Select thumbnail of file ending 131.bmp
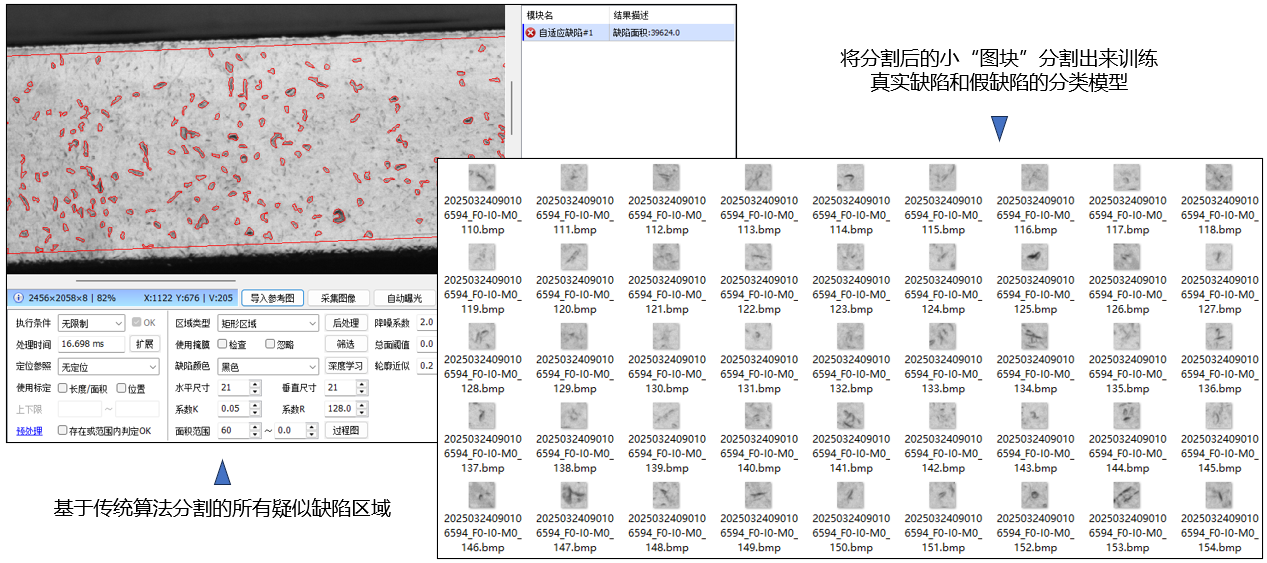This screenshot has width=1267, height=563. (x=758, y=336)
